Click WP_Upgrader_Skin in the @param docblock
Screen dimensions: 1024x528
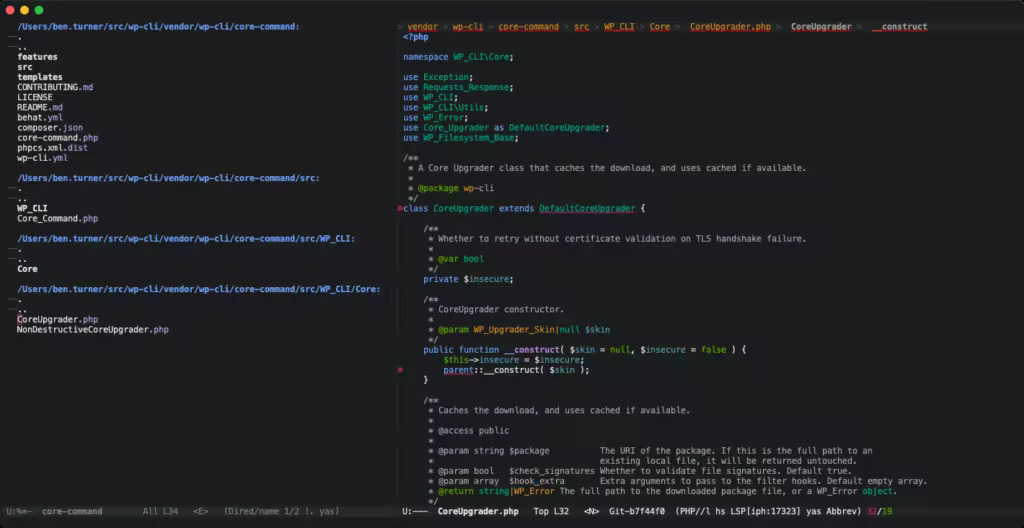coord(514,329)
